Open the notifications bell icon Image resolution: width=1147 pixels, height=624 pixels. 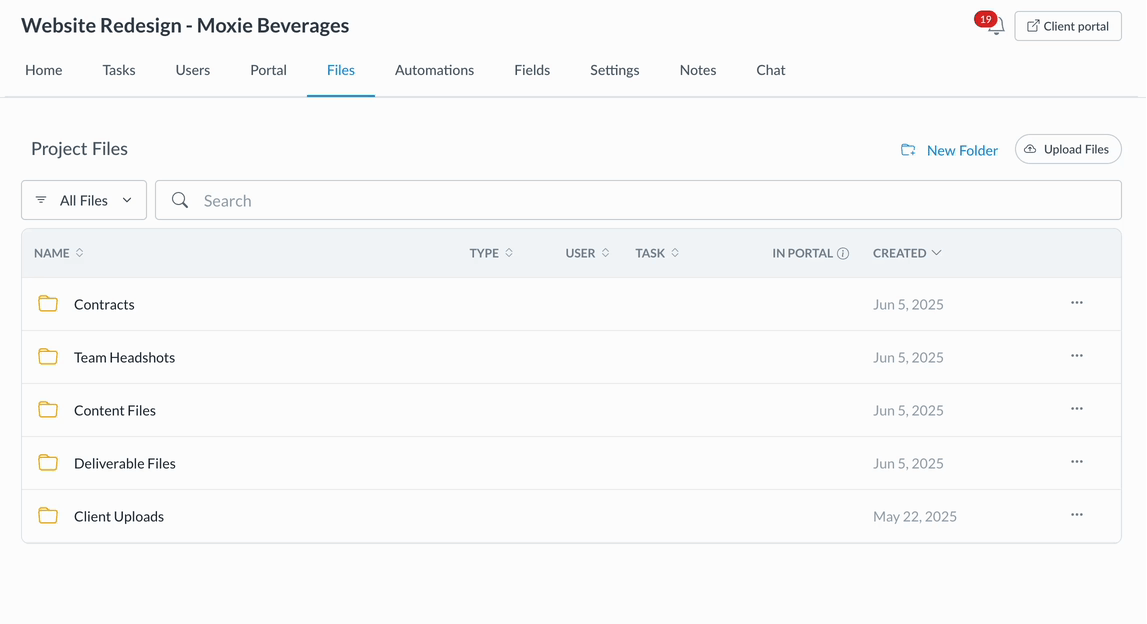pos(995,27)
